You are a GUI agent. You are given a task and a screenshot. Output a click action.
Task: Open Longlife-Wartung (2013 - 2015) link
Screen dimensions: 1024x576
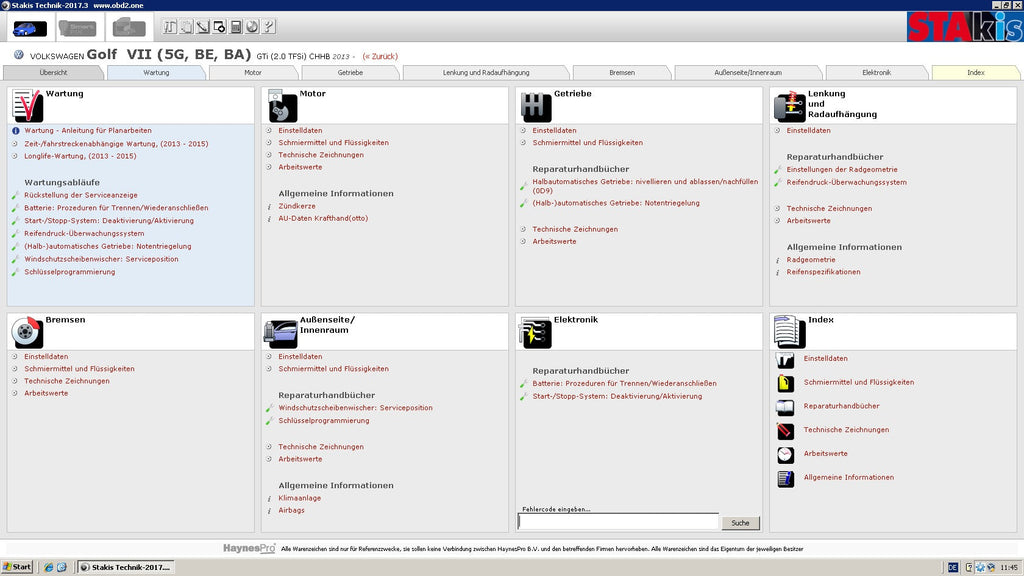coord(80,156)
